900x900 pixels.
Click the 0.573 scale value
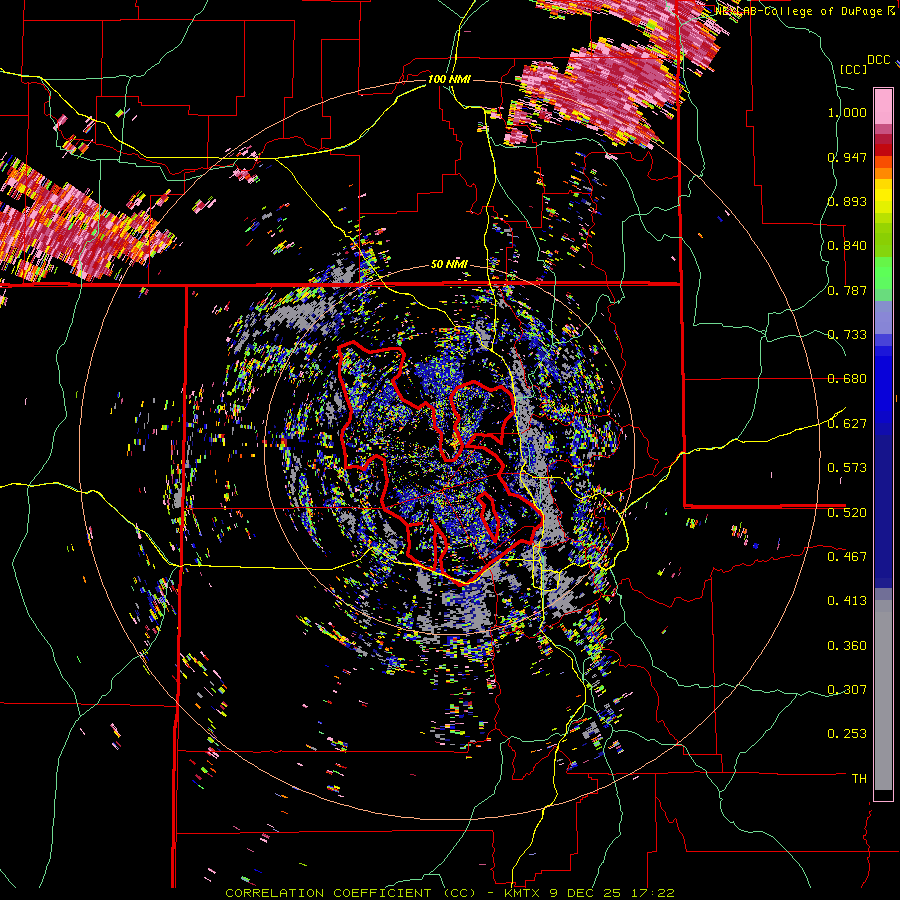(847, 468)
